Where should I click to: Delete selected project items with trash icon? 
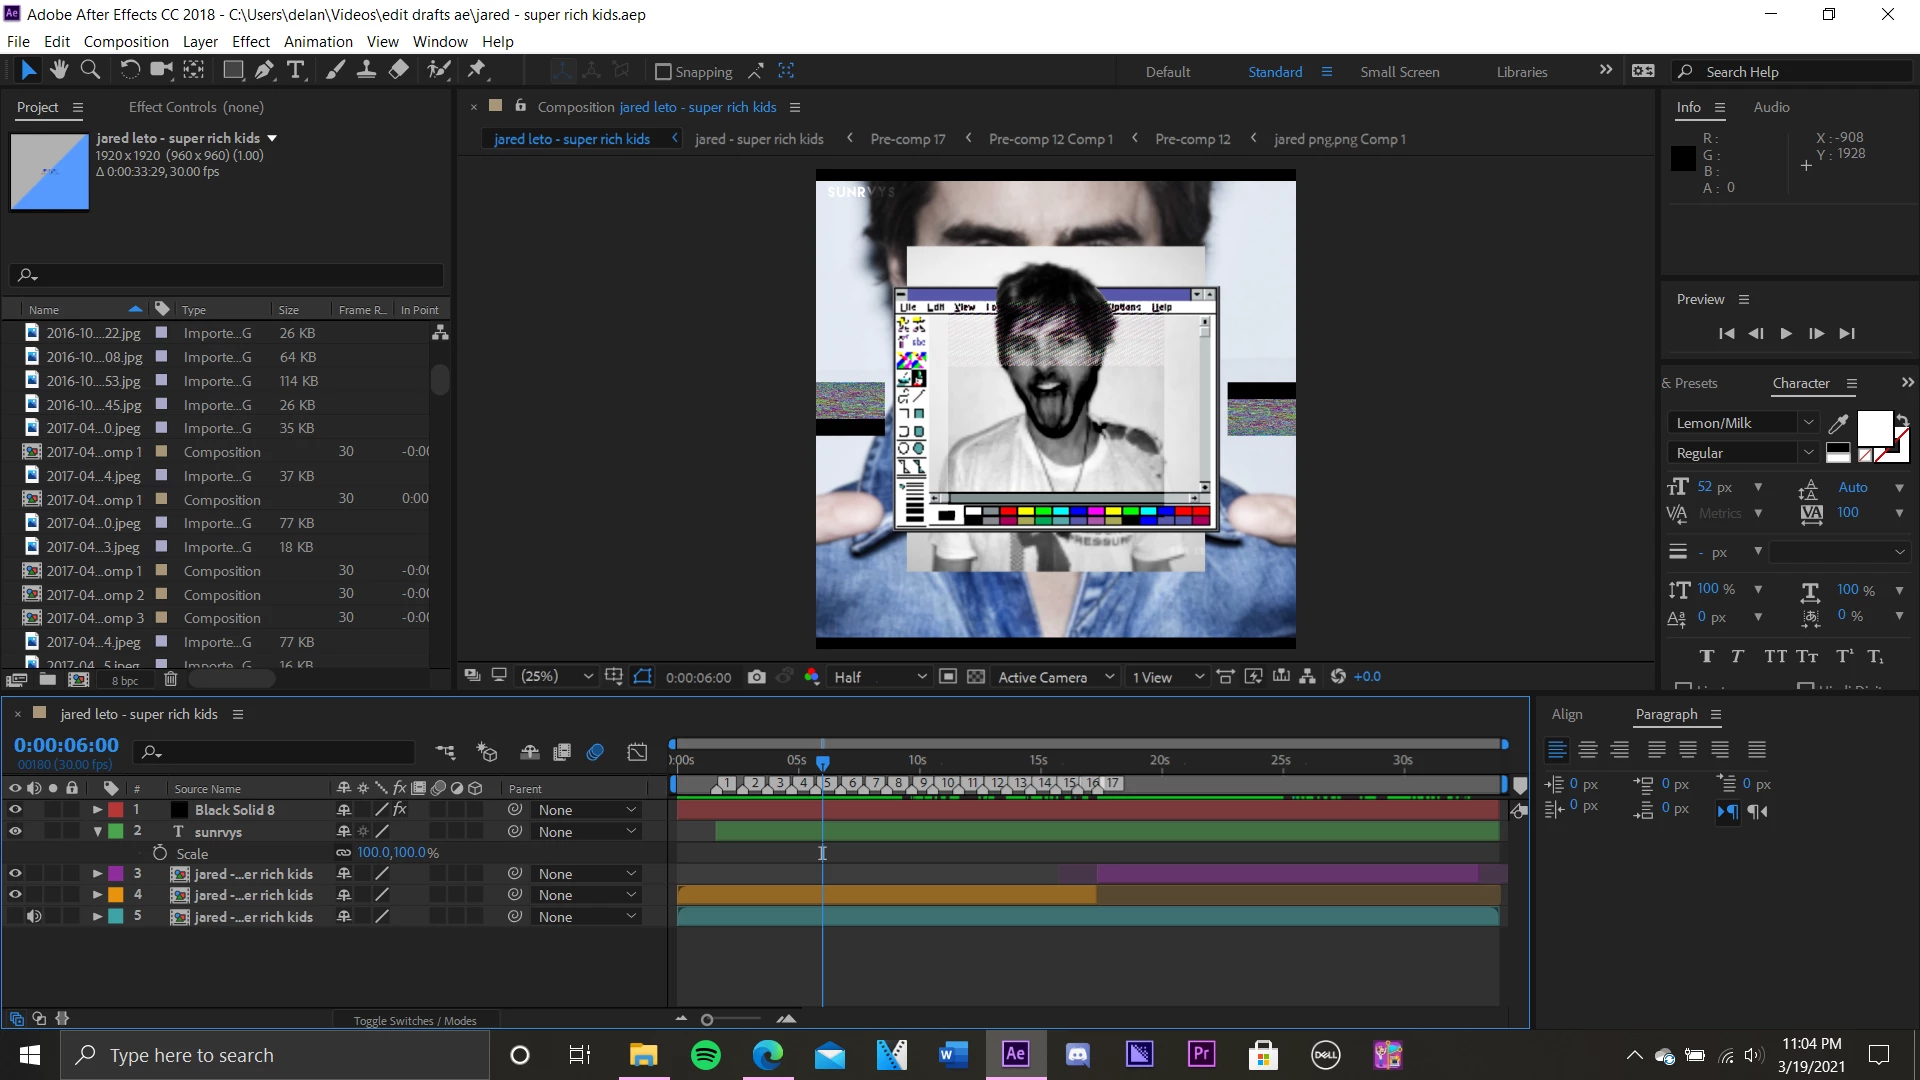[171, 680]
